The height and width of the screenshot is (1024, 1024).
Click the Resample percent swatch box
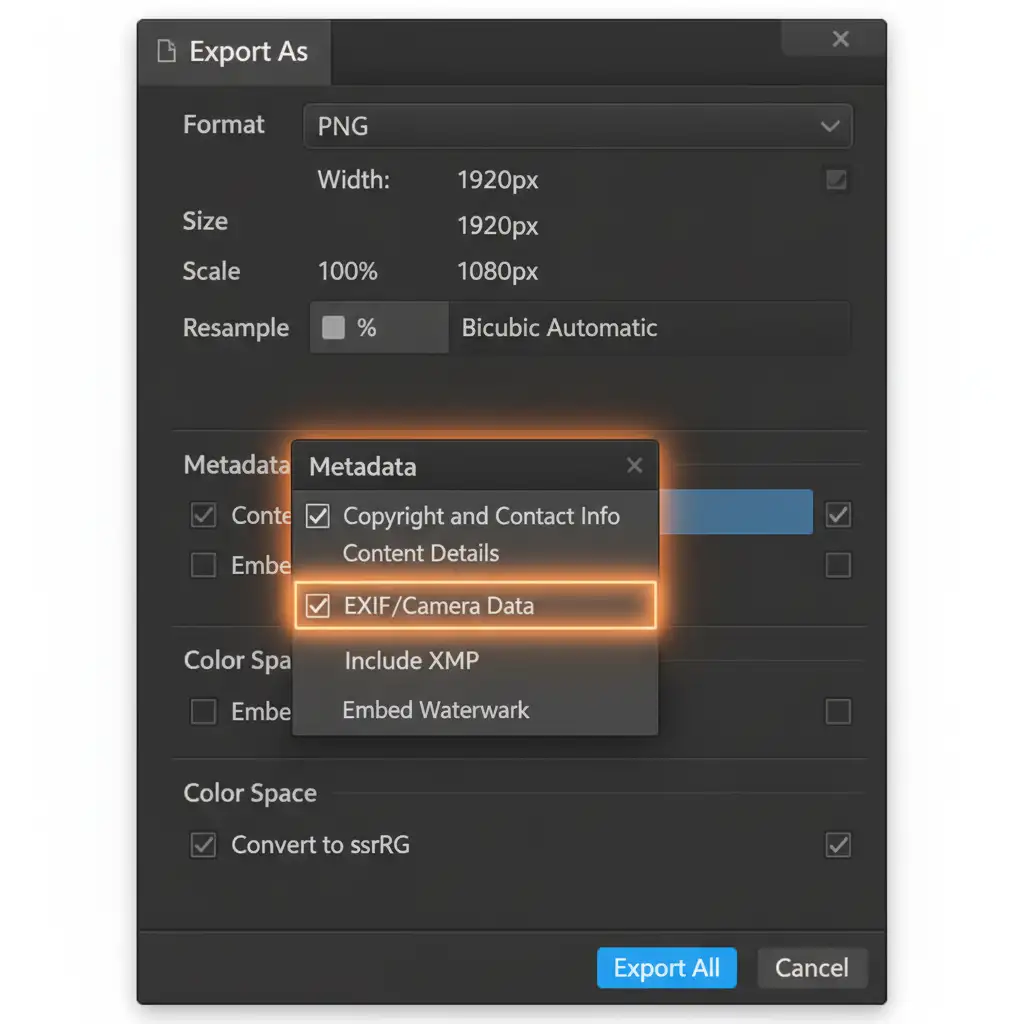click(x=334, y=328)
